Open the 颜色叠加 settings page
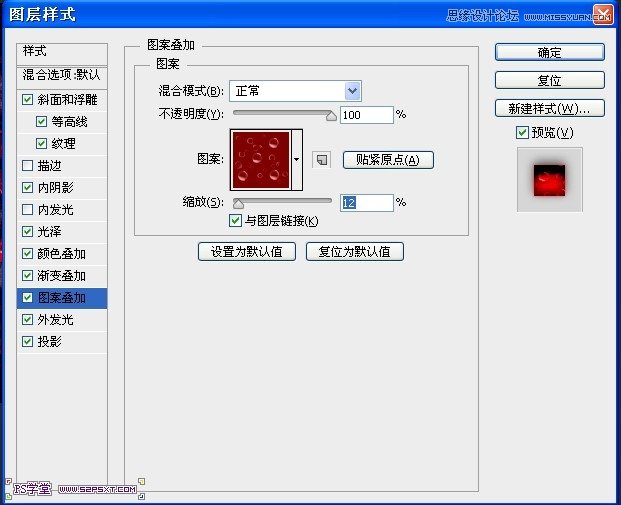The width and height of the screenshot is (621, 505). point(61,253)
